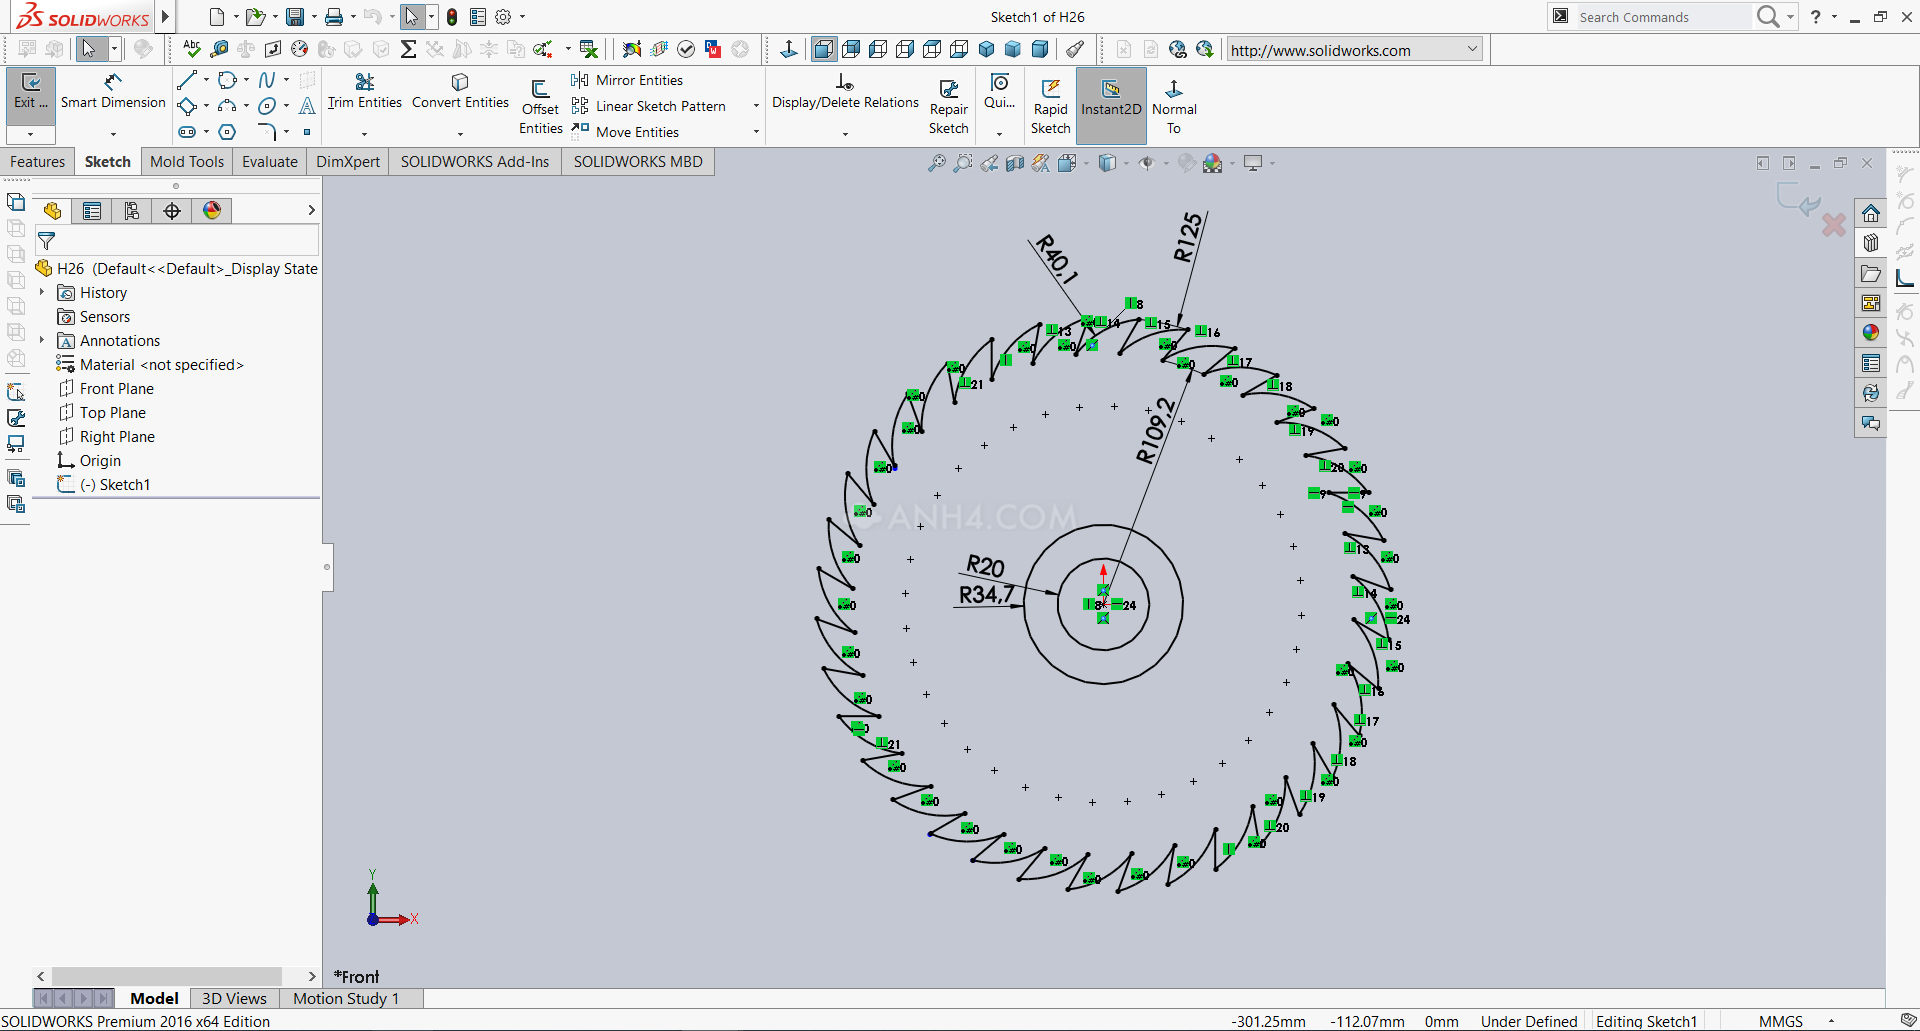Screen dimensions: 1920x1031
Task: Open the FeatureManager Design Tree tab
Action: (52, 211)
